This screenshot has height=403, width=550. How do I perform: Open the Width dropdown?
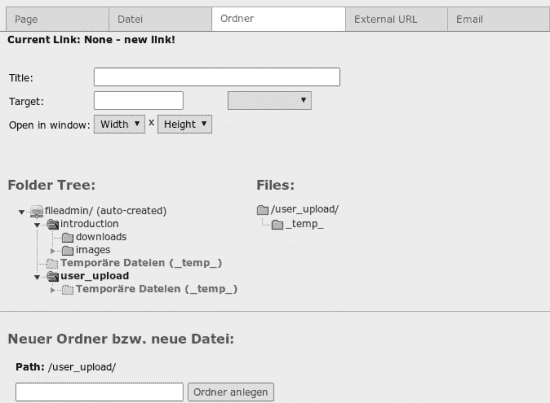[120, 125]
